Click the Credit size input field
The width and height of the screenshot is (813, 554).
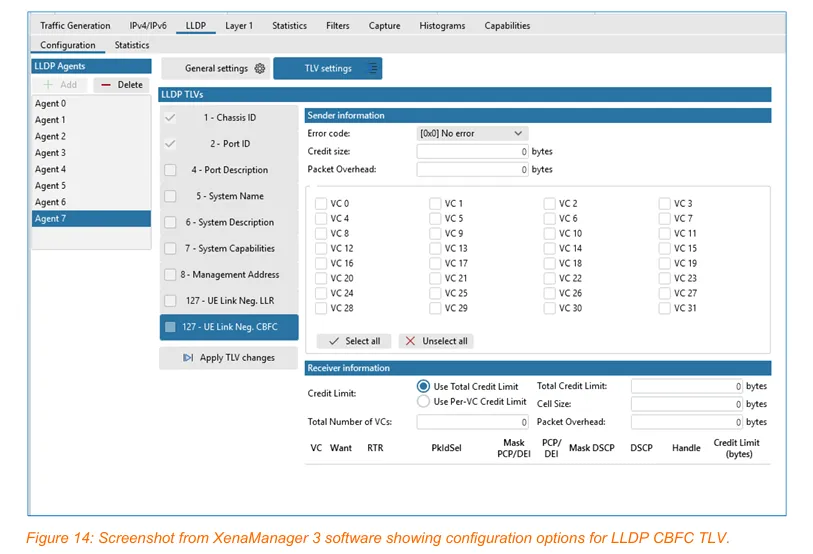click(472, 151)
